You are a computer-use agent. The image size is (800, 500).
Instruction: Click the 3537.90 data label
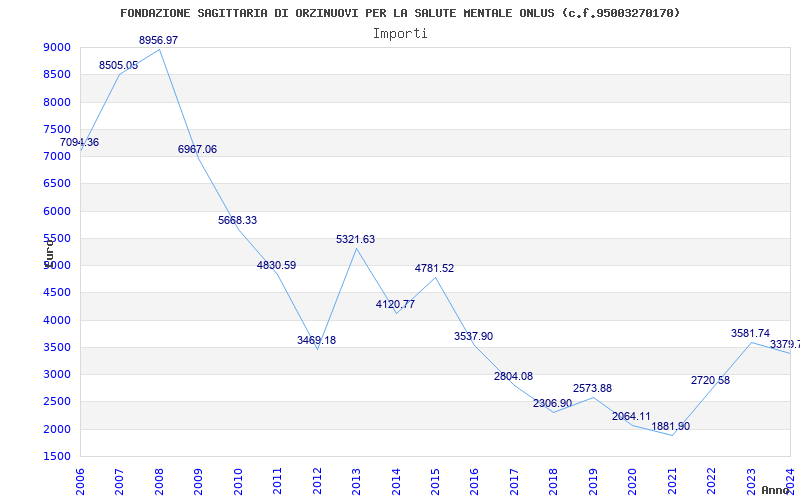tap(473, 336)
